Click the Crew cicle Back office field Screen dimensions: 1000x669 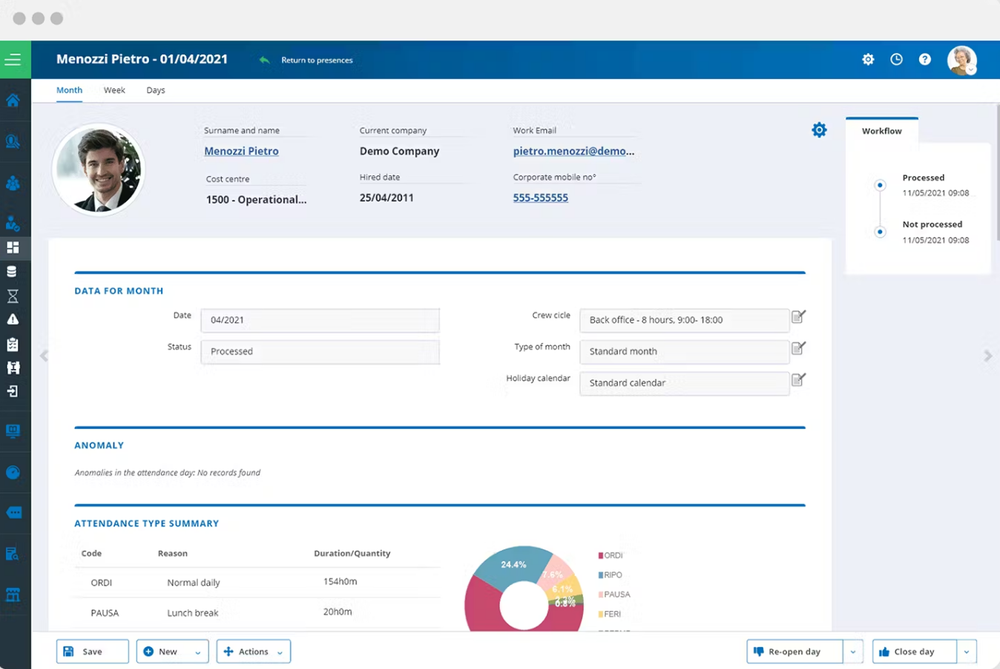coord(684,320)
